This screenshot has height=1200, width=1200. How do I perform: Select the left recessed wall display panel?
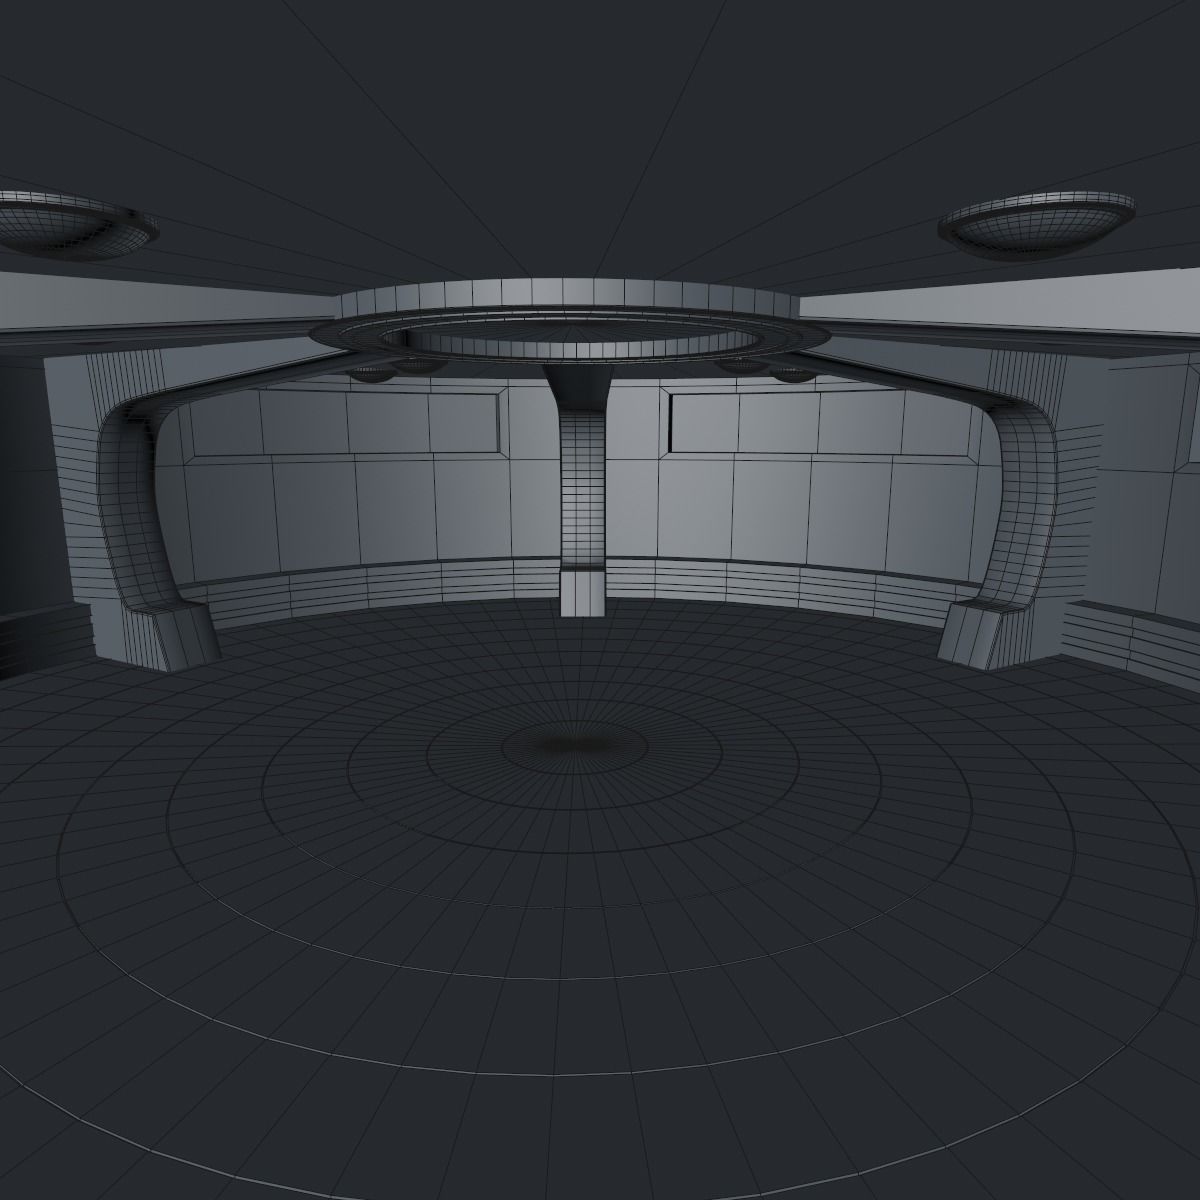click(345, 423)
